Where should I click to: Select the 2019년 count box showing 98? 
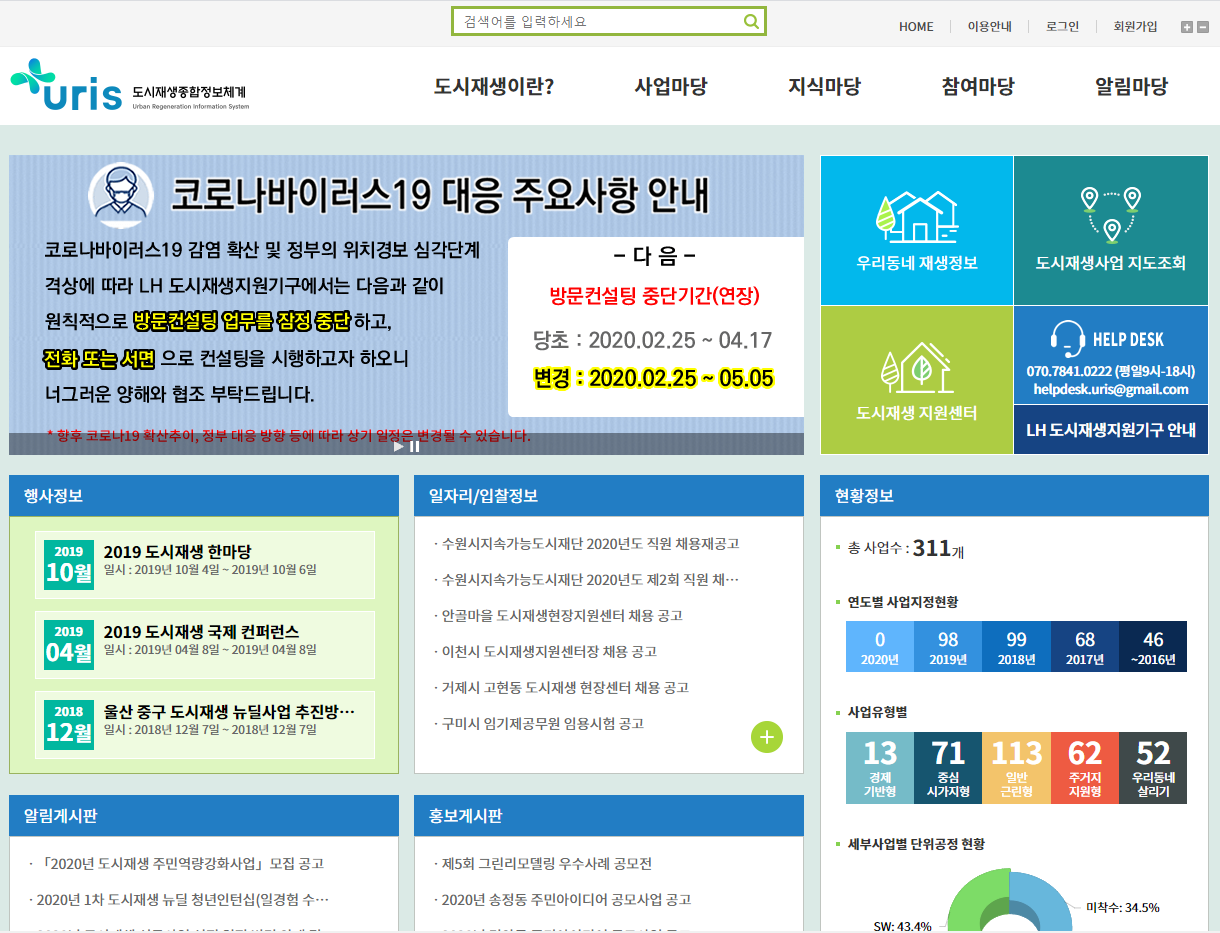tap(948, 647)
